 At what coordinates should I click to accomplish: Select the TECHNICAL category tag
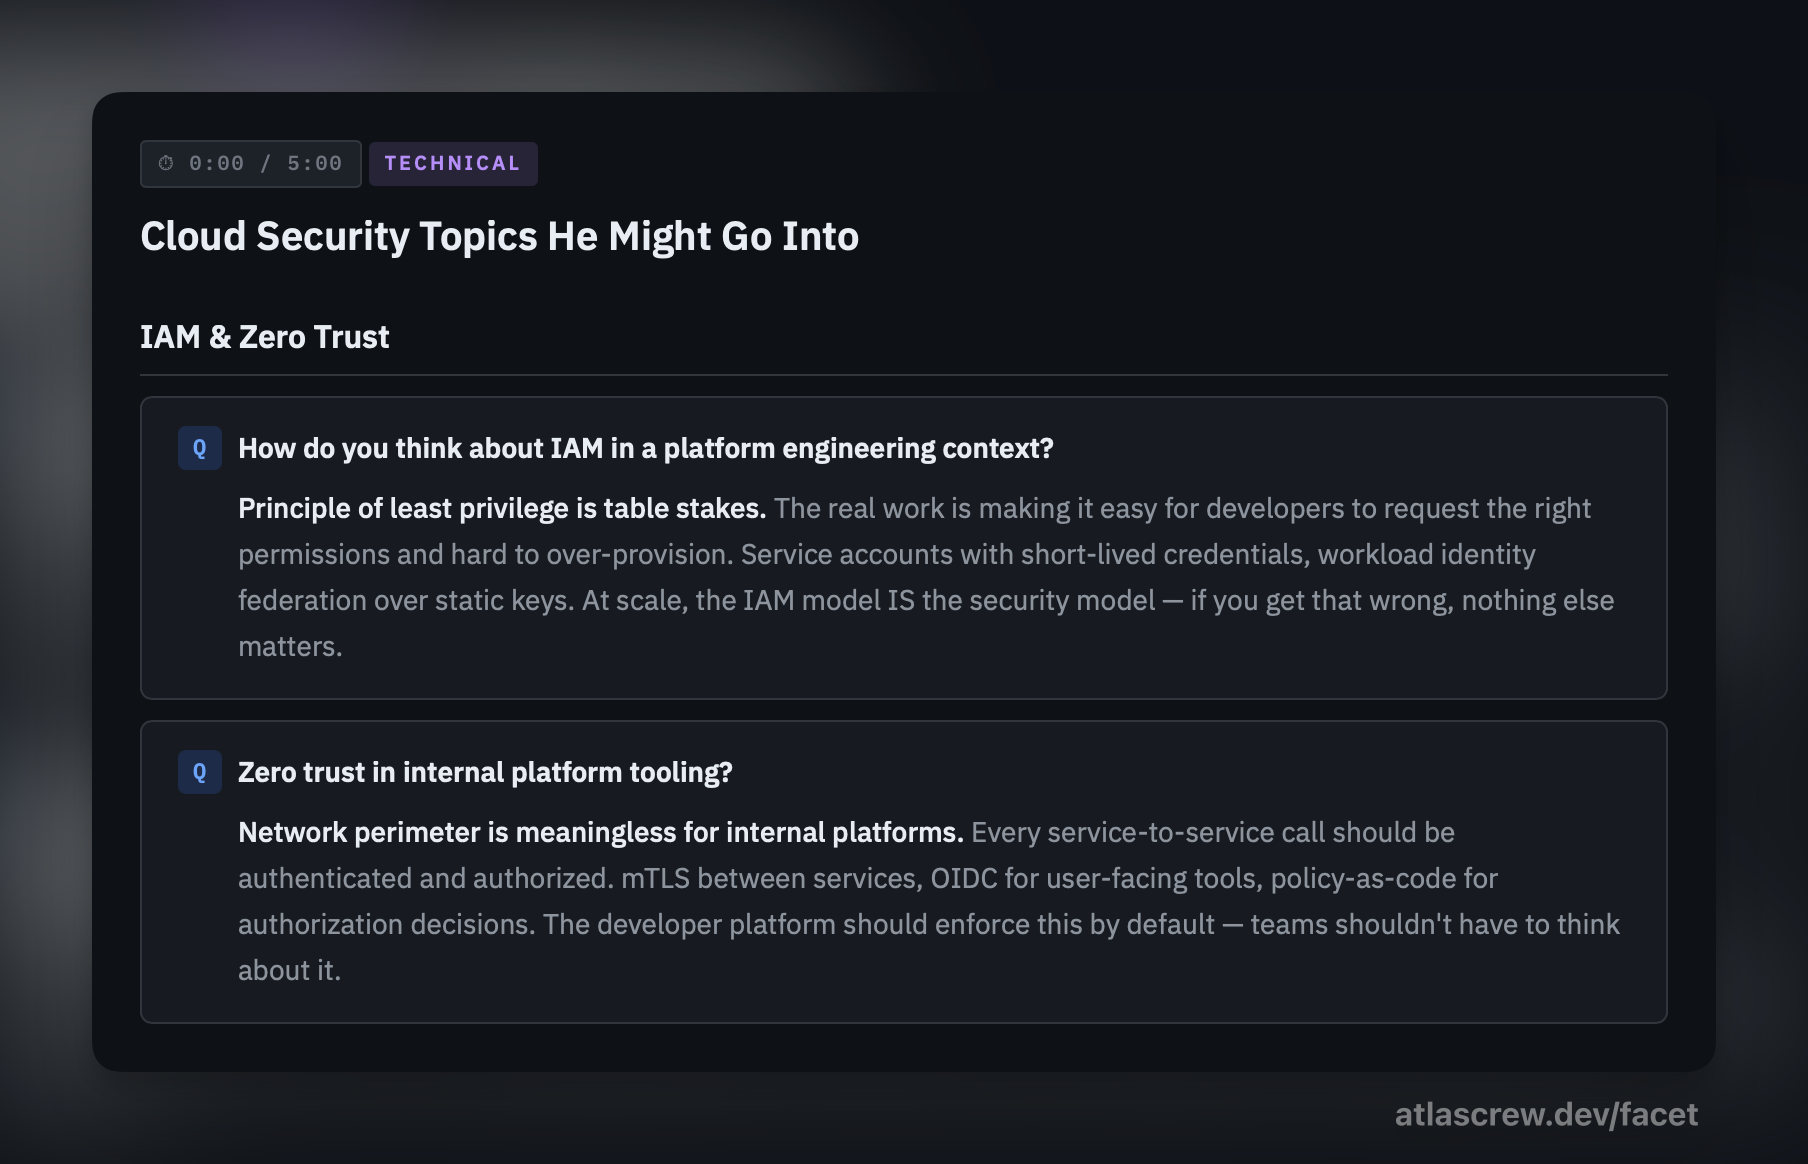click(453, 164)
